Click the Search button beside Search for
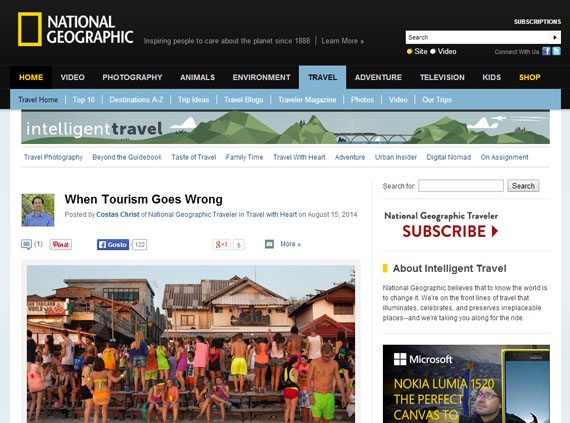The image size is (570, 423). 523,186
